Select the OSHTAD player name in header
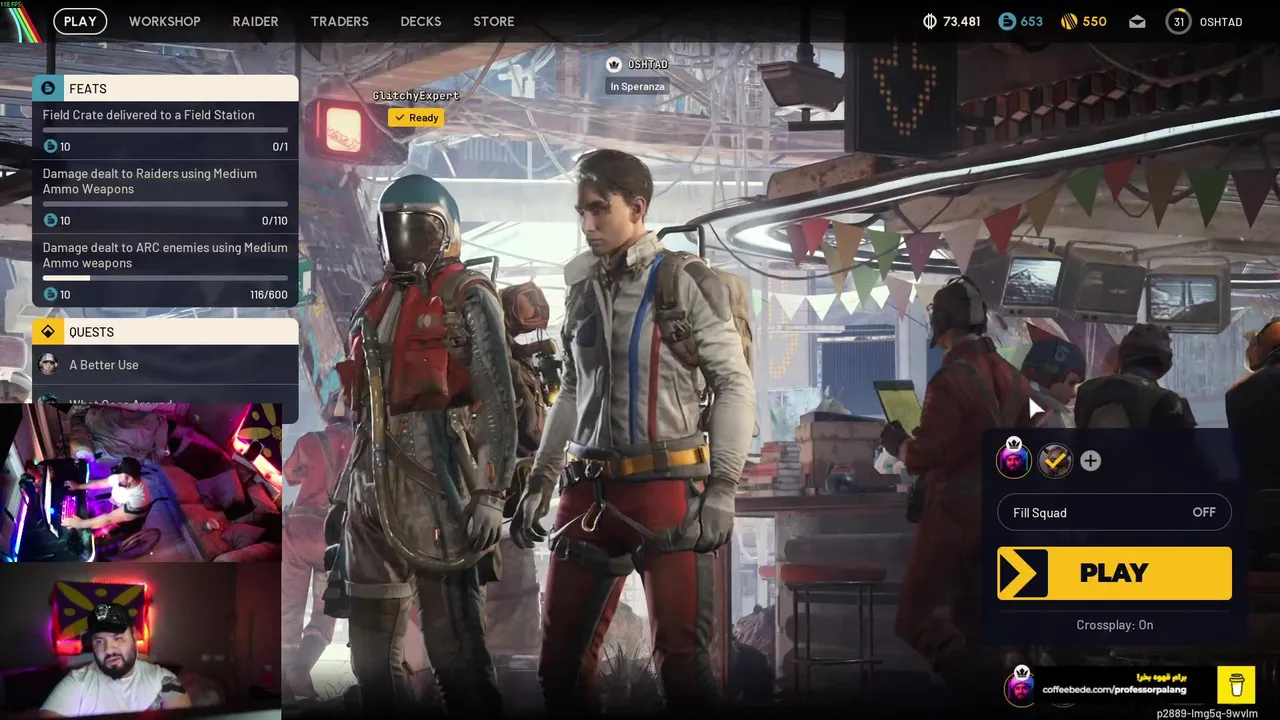The width and height of the screenshot is (1280, 720). point(1220,22)
